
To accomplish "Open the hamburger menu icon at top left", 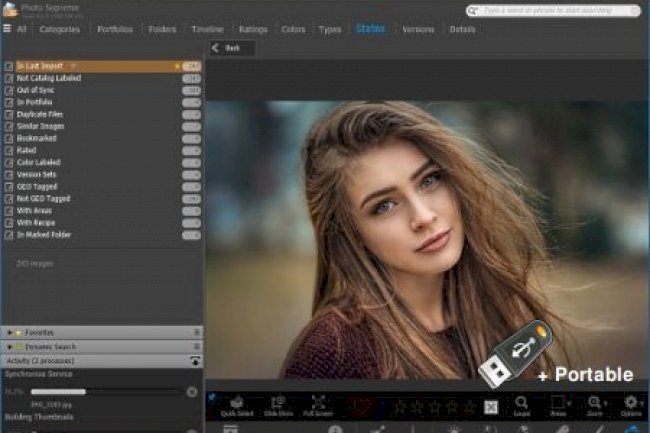I will [x=7, y=29].
